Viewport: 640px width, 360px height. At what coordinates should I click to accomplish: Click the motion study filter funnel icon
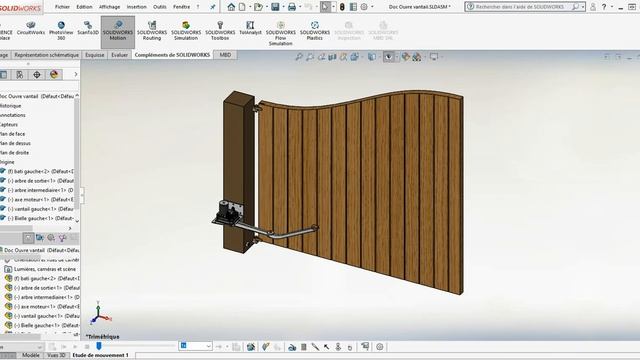pyautogui.click(x=62, y=238)
